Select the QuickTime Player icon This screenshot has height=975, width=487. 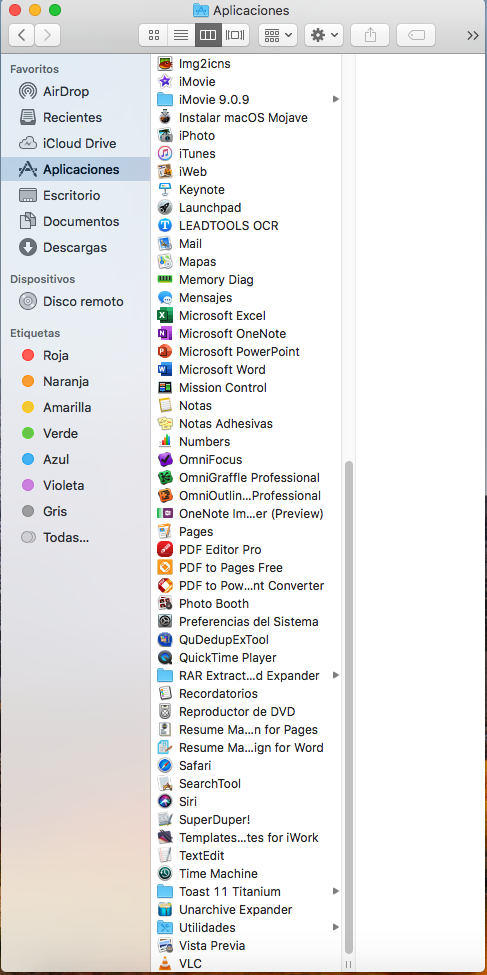pos(165,657)
